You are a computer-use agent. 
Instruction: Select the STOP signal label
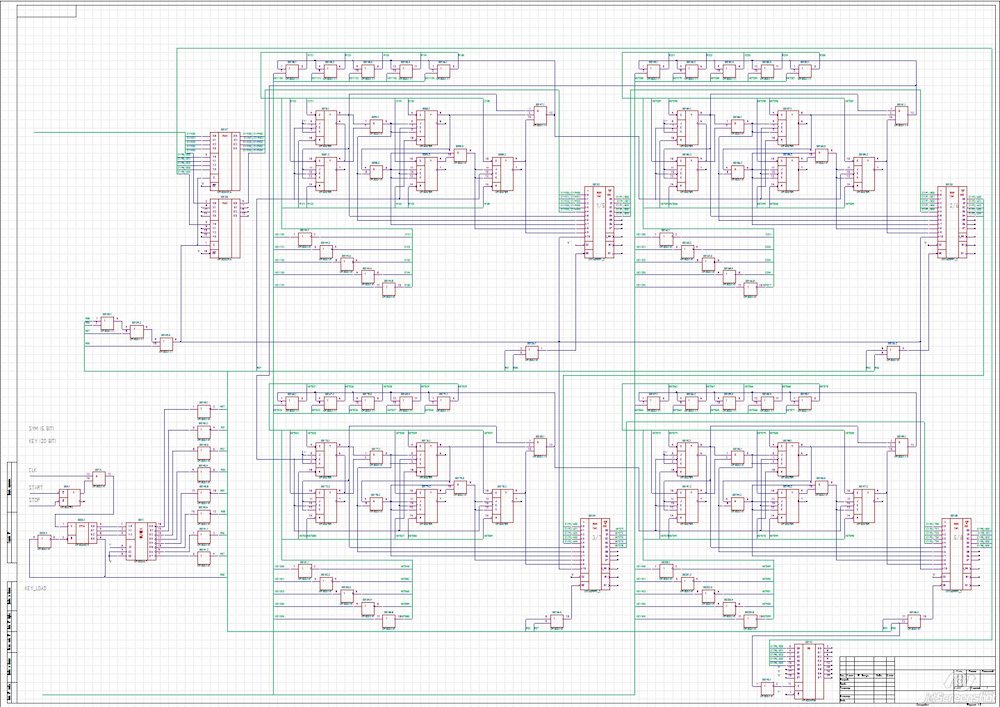coord(35,499)
